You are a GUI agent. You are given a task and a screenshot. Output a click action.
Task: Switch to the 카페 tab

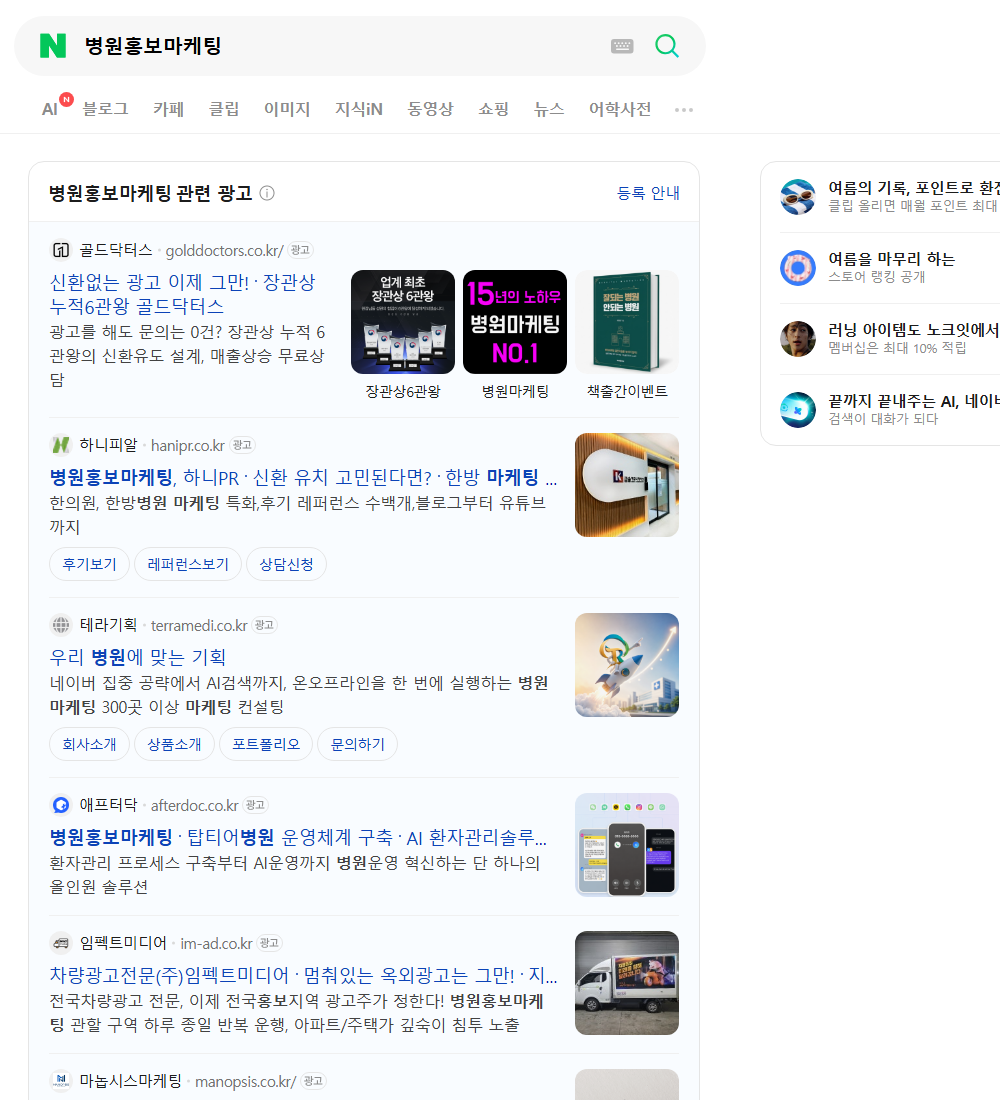pos(168,109)
